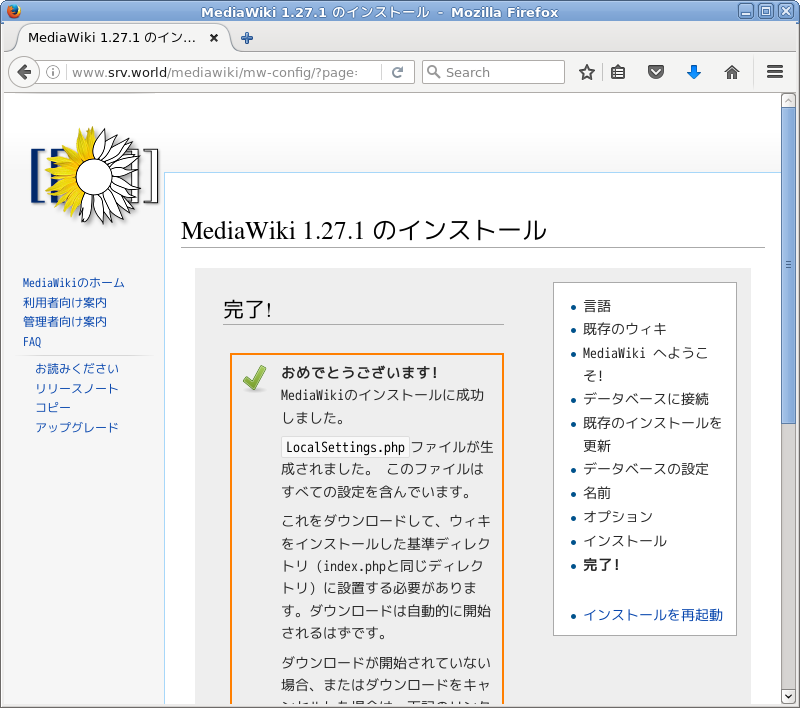Close the Firefox window
The height and width of the screenshot is (708, 800).
(x=785, y=11)
